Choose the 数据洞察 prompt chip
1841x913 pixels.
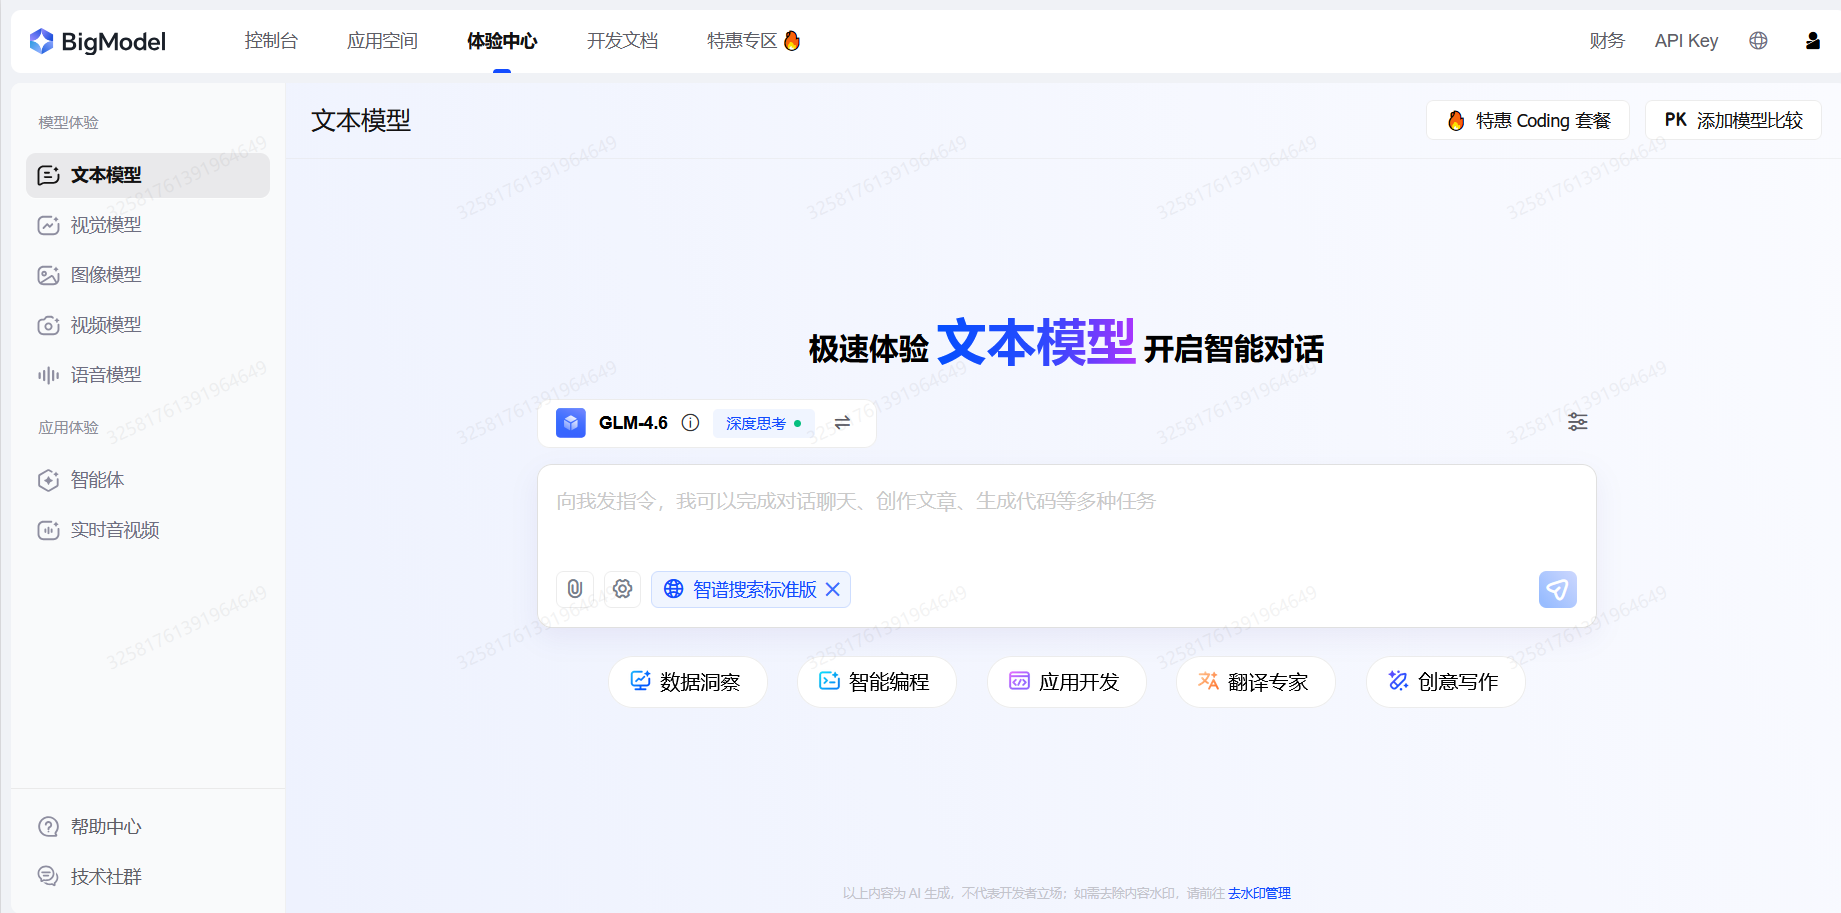[688, 682]
